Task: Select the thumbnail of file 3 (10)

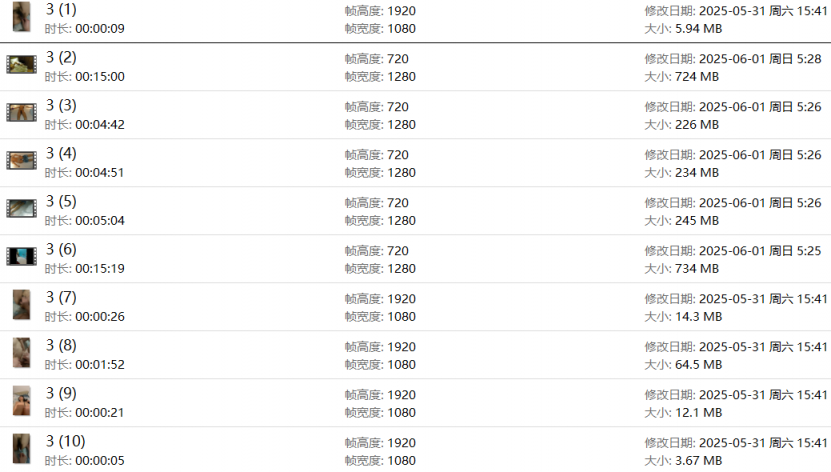Action: (21, 449)
